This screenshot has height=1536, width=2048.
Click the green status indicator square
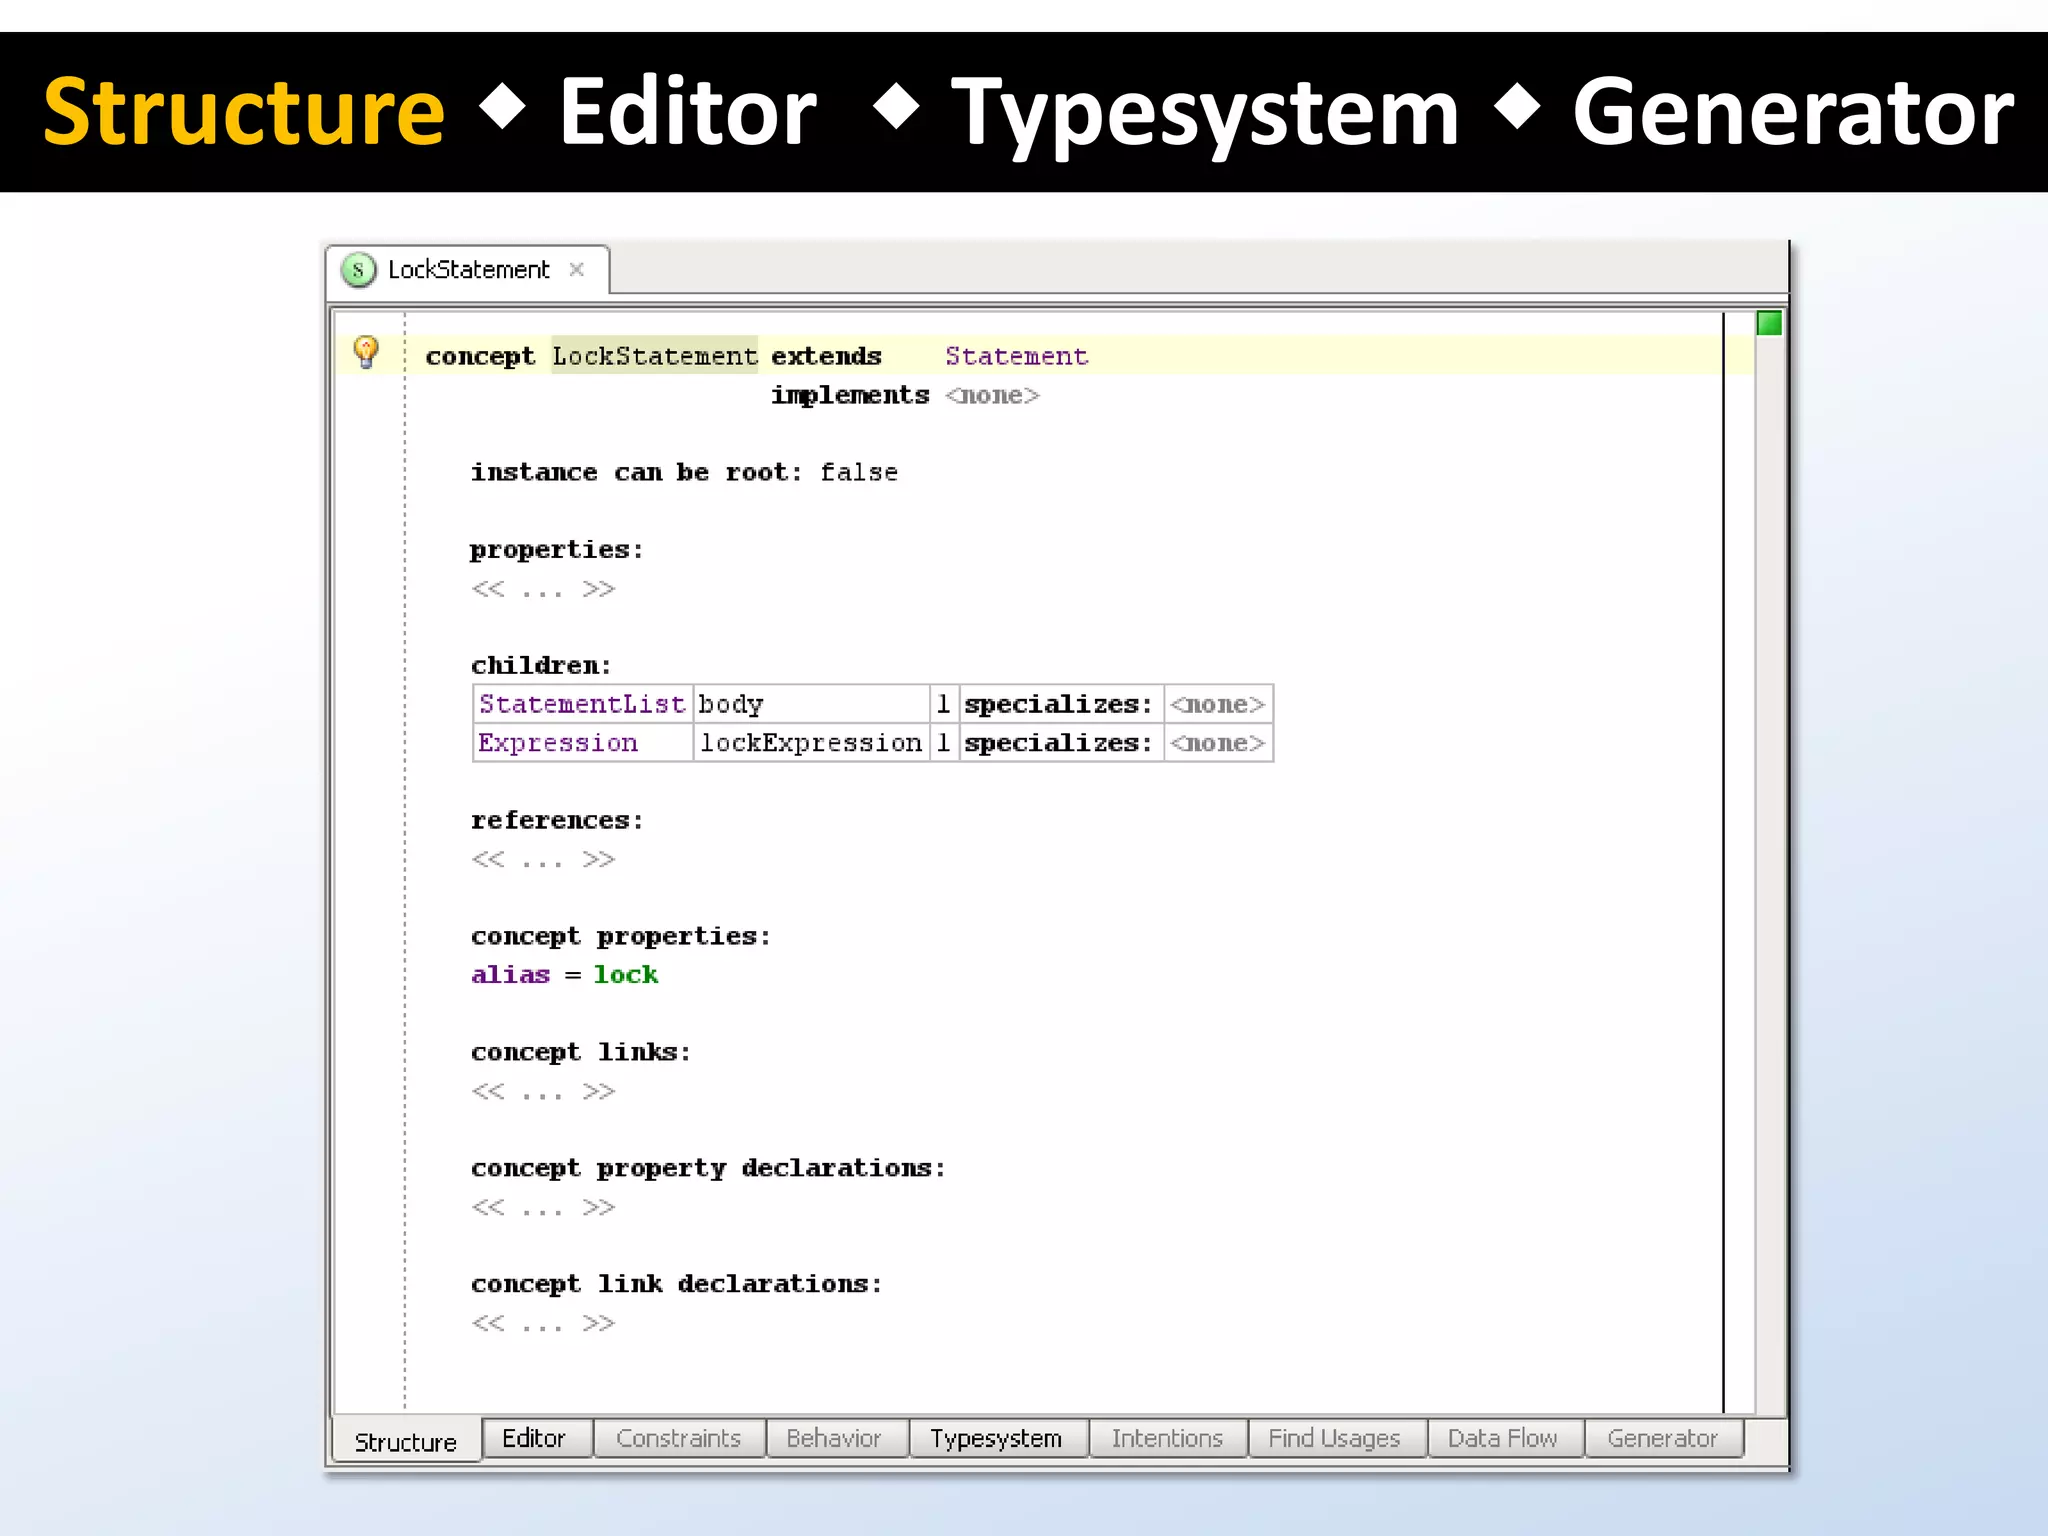click(1769, 323)
